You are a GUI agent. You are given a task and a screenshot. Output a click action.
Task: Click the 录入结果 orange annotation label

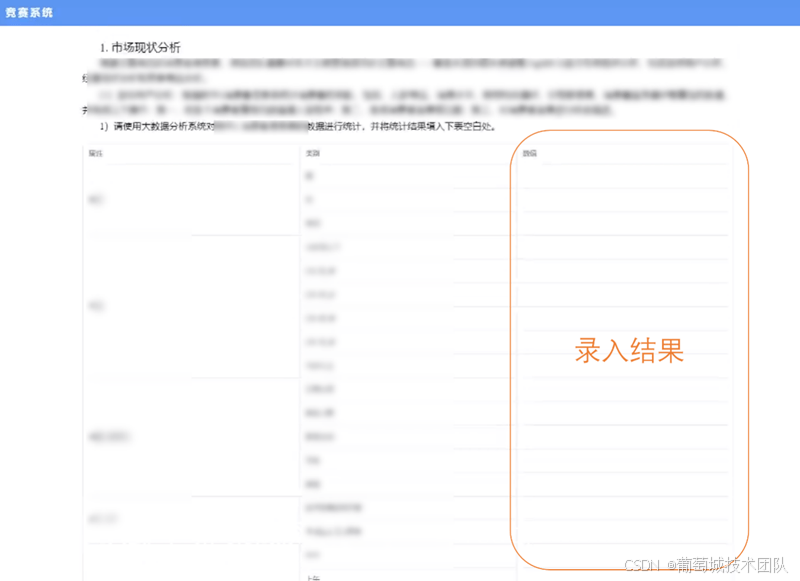(x=629, y=350)
